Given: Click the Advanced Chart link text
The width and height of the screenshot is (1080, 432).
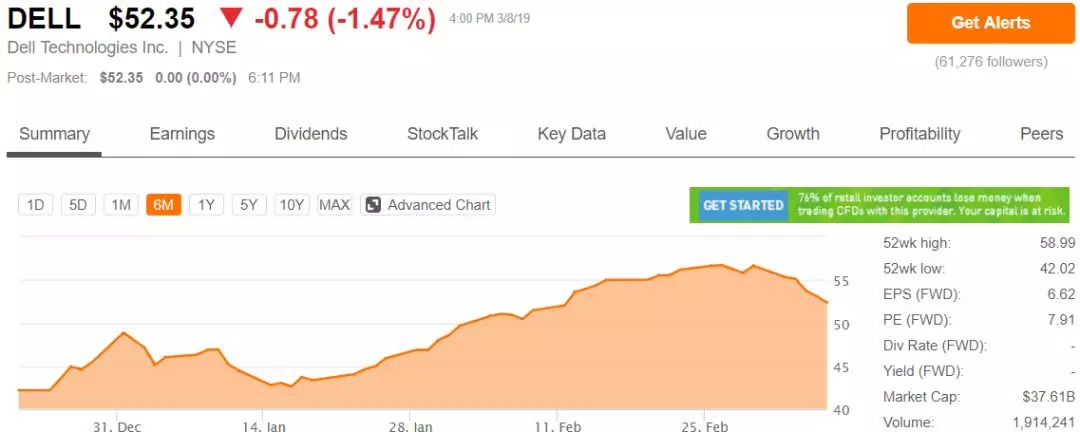Looking at the screenshot, I should coord(439,205).
